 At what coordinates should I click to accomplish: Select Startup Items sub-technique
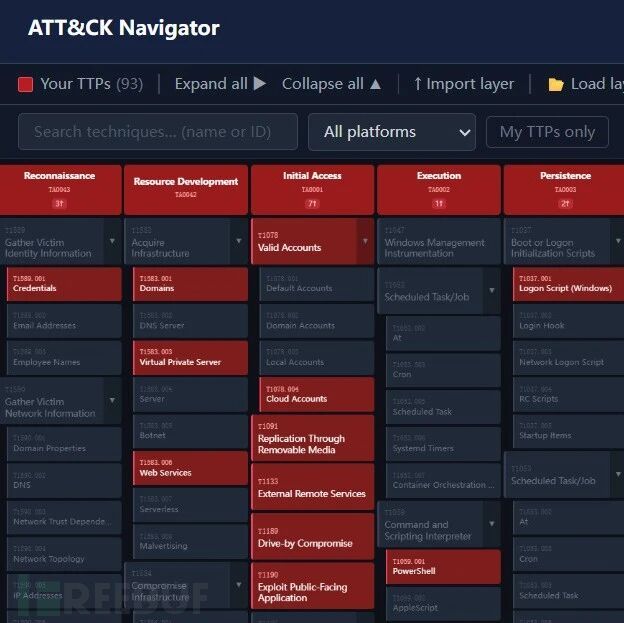coord(568,431)
